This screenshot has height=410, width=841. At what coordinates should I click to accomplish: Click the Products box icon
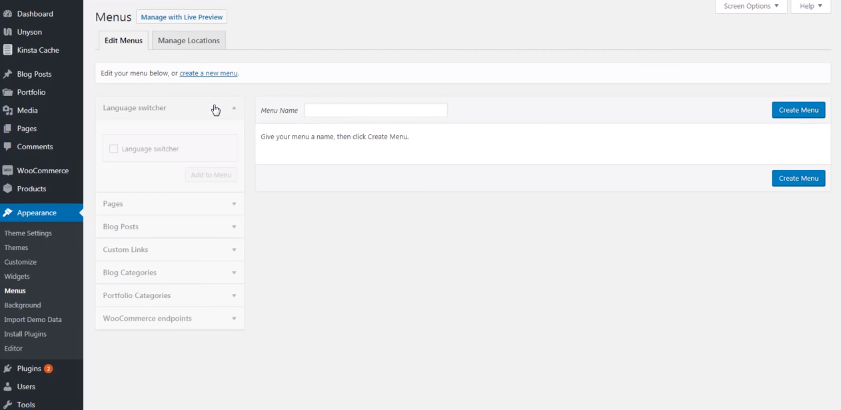pyautogui.click(x=8, y=189)
